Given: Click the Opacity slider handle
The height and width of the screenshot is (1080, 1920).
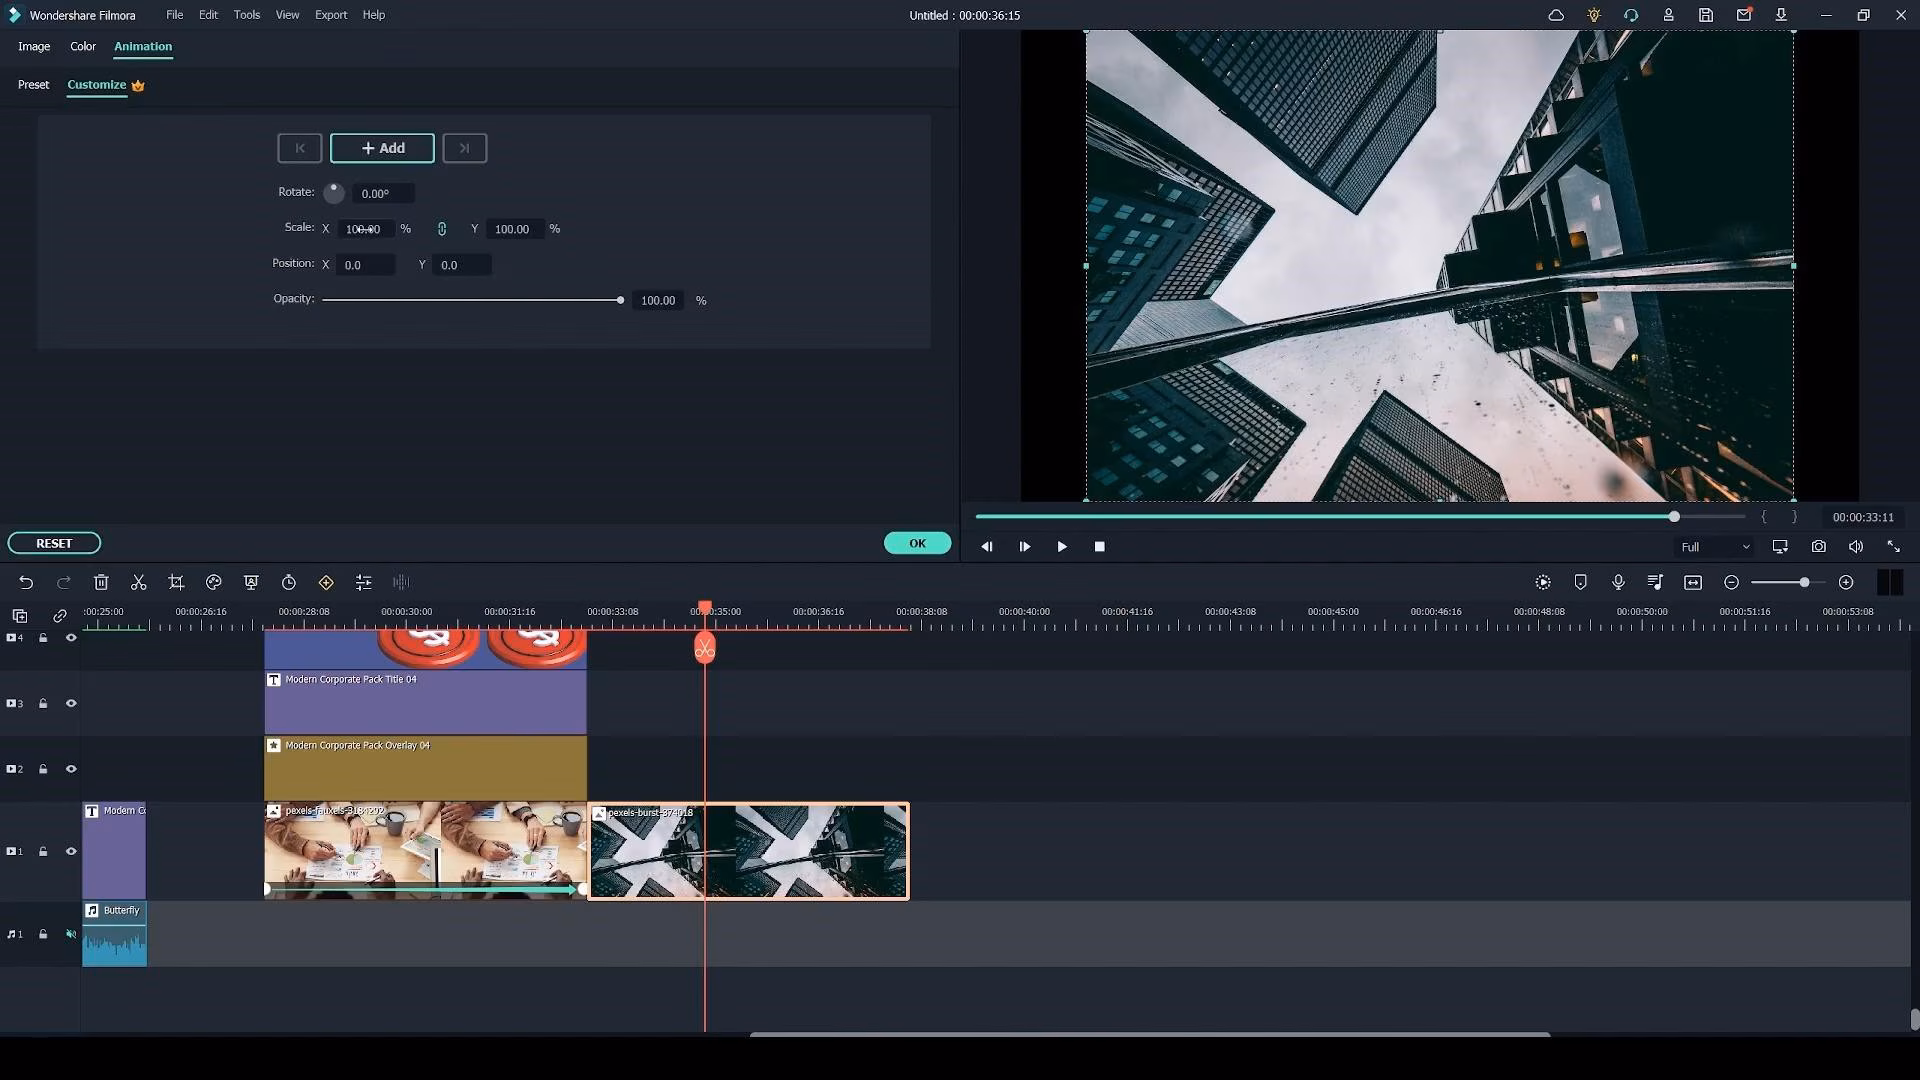Looking at the screenshot, I should (620, 300).
